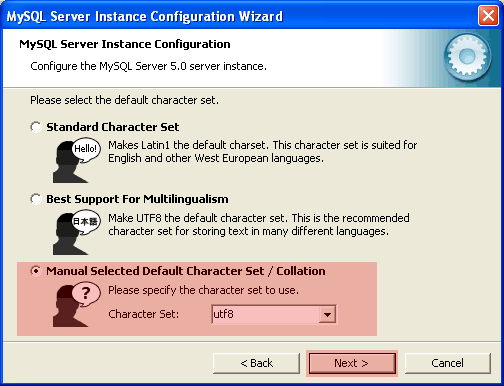This screenshot has width=504, height=386.
Task: Select Manual Selected Default Character Set radio
Action: pos(36,271)
